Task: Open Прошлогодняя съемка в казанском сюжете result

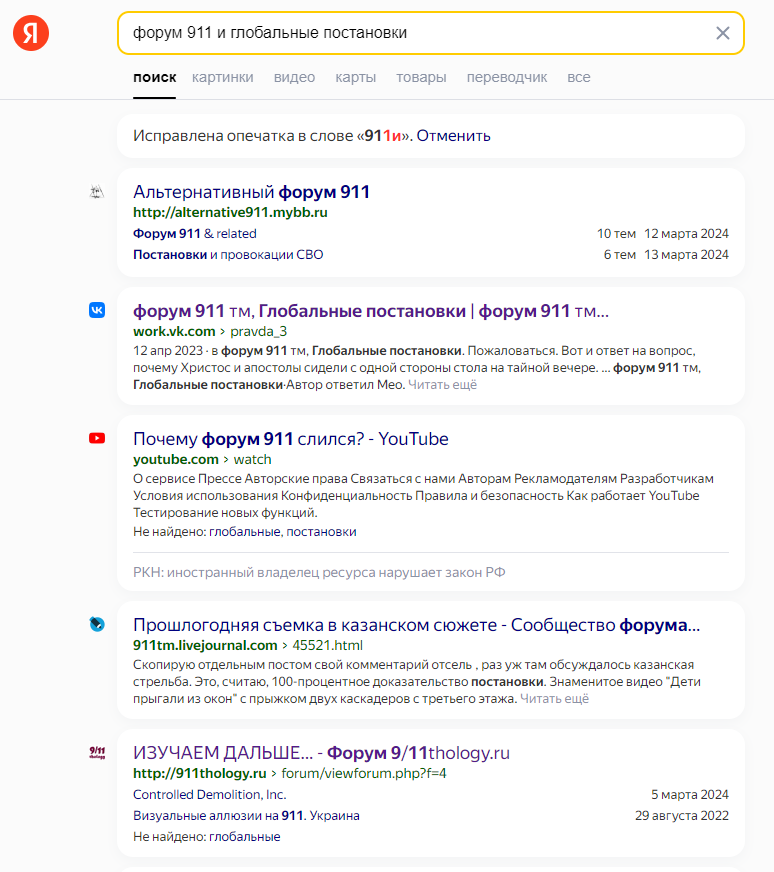Action: pos(416,625)
